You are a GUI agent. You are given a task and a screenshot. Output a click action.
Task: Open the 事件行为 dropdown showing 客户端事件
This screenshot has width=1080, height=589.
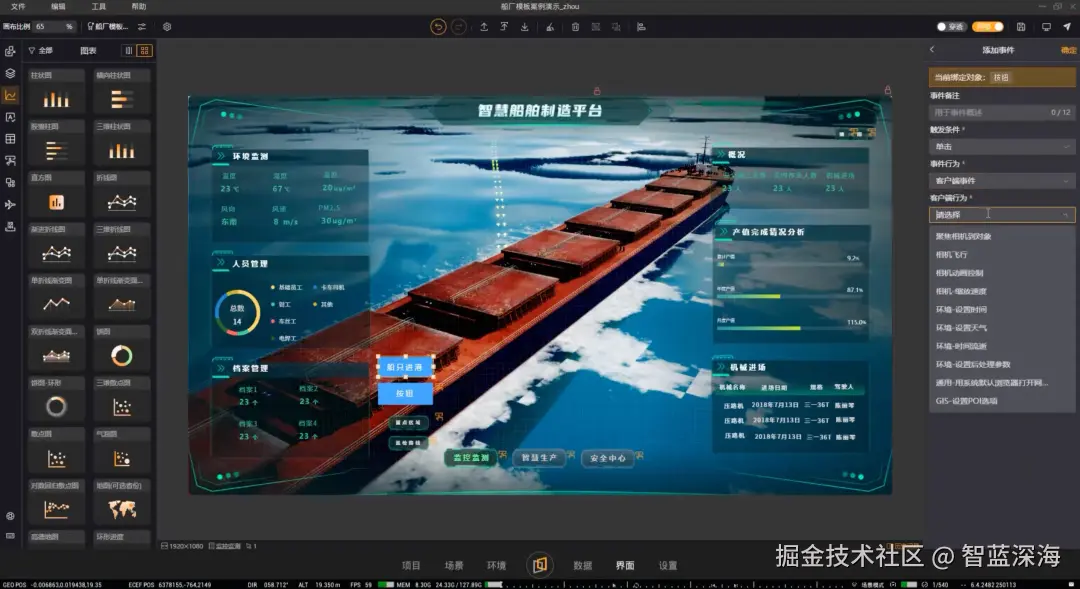click(x=1000, y=178)
